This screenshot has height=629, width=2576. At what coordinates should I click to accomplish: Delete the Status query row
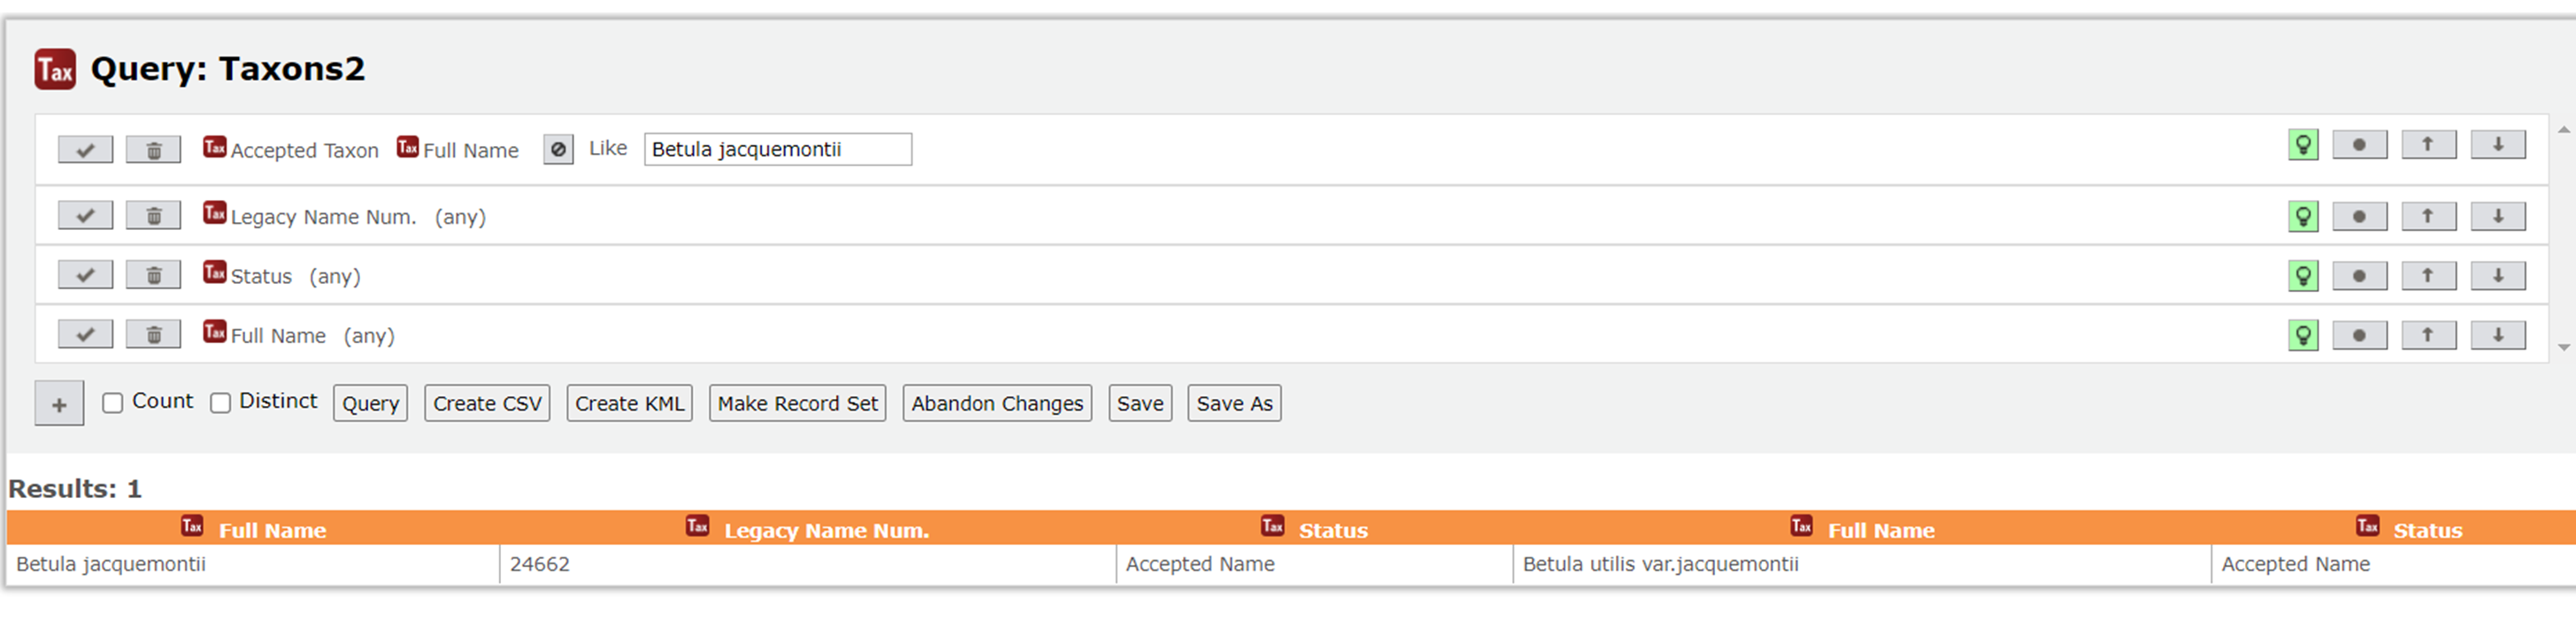click(x=152, y=274)
